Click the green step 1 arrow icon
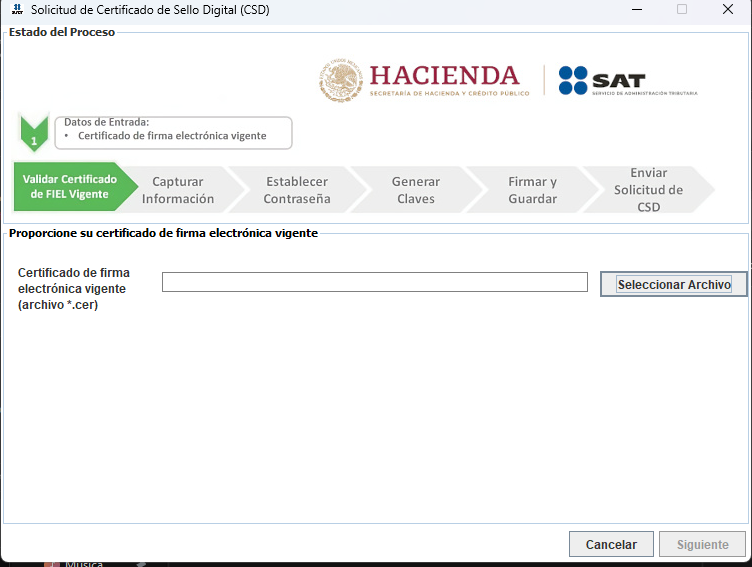The height and width of the screenshot is (567, 752). pos(34,133)
